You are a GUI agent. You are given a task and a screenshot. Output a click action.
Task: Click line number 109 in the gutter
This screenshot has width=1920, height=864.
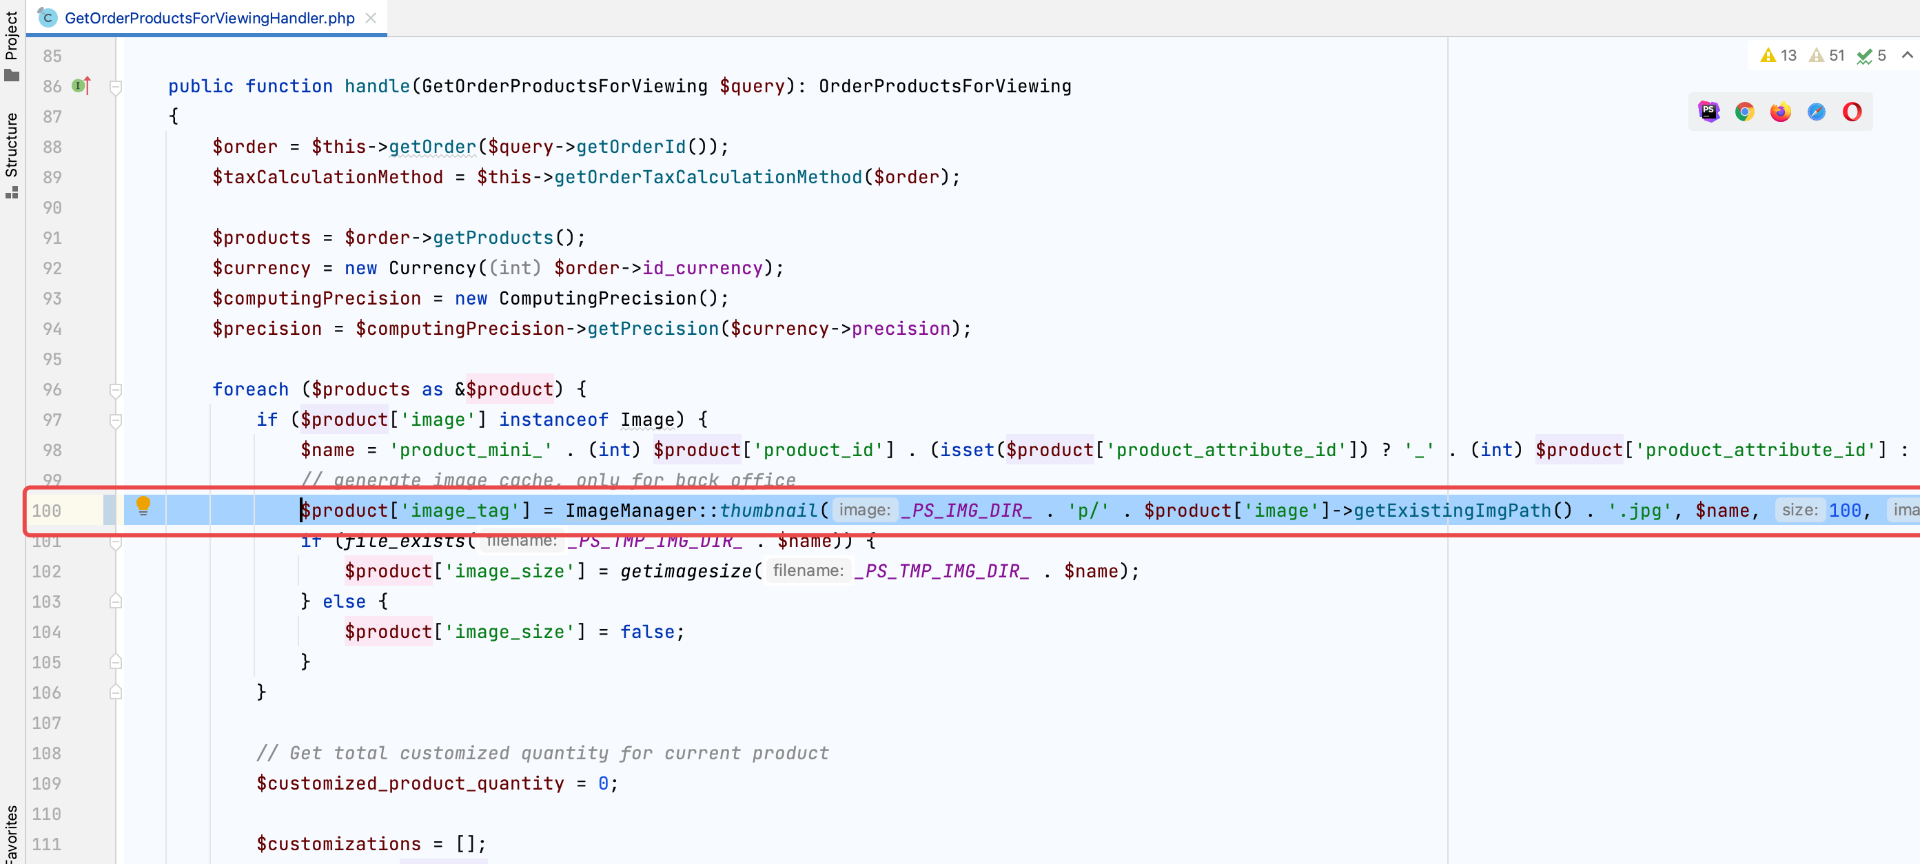pyautogui.click(x=46, y=784)
